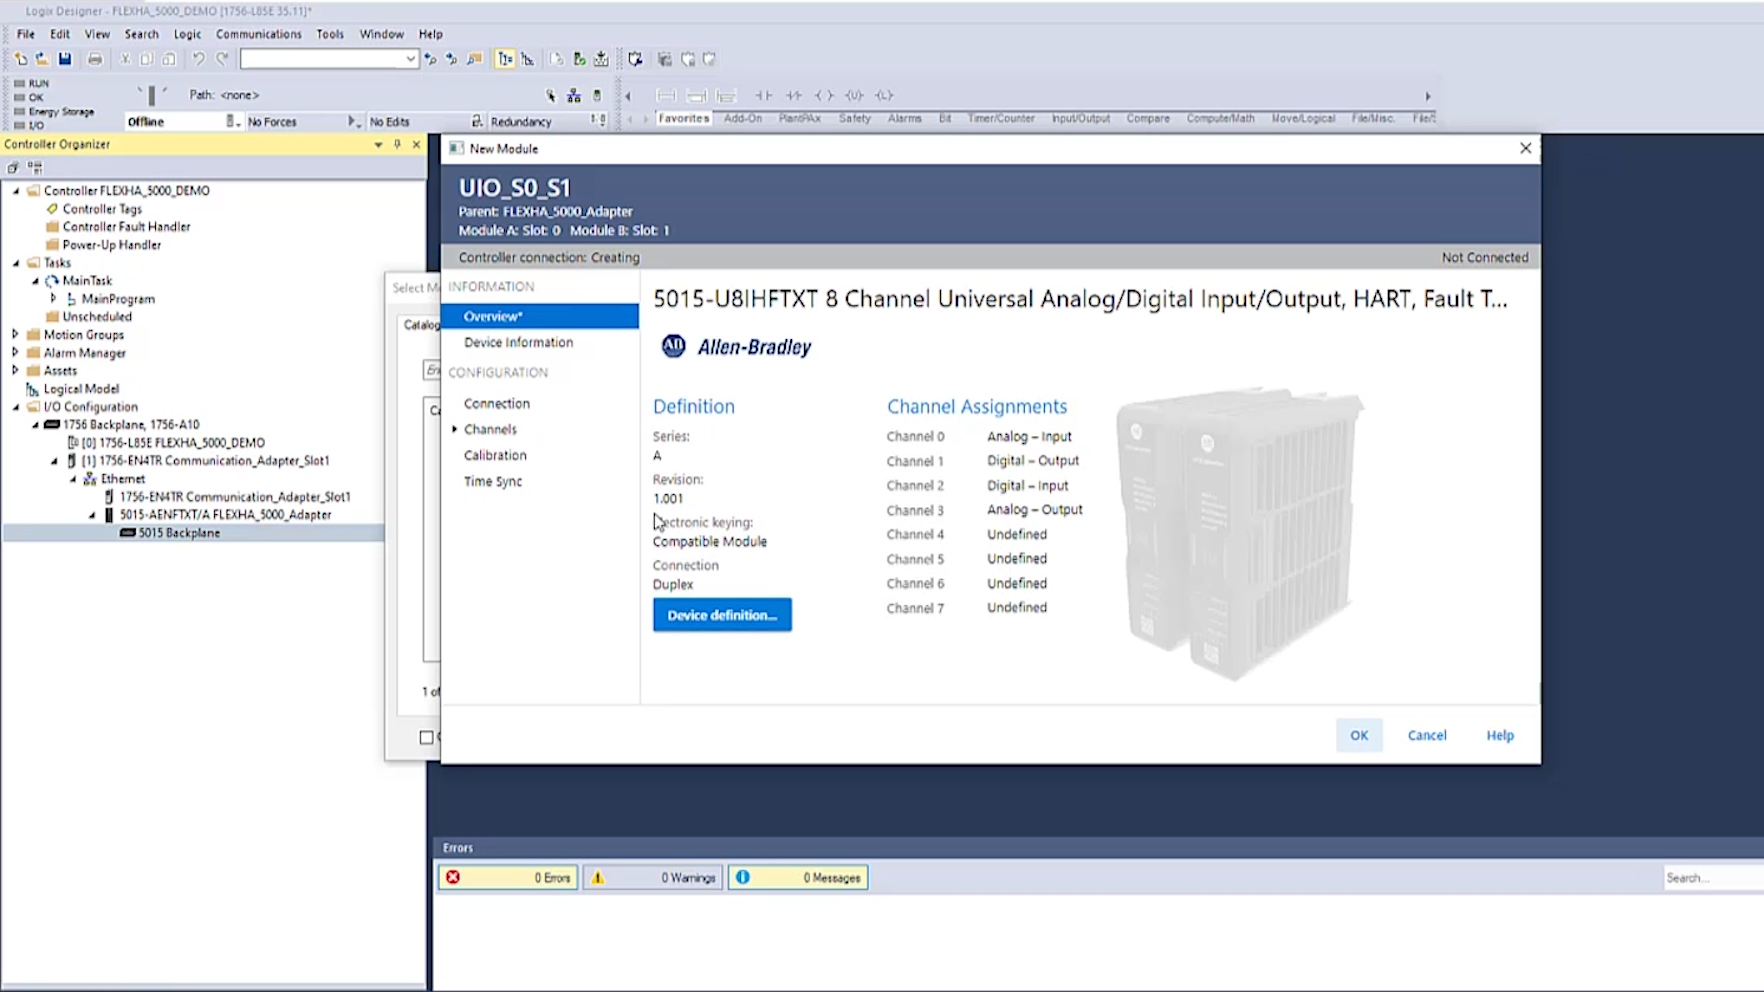The width and height of the screenshot is (1764, 992).
Task: Expand Channels in the New Module sidebar
Action: 455,429
